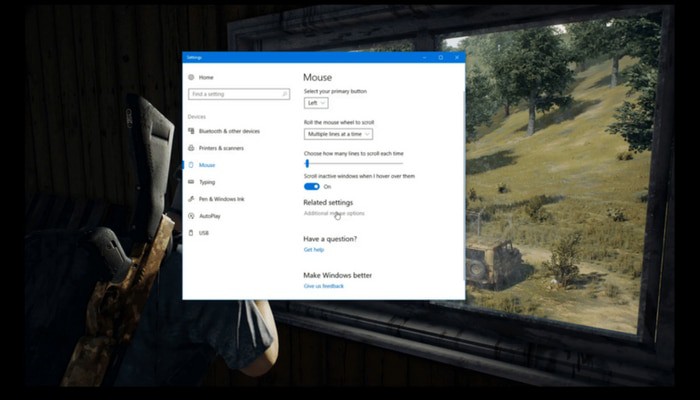Viewport: 700px width, 400px height.
Task: Click the Have a question? heading
Action: [x=330, y=239]
